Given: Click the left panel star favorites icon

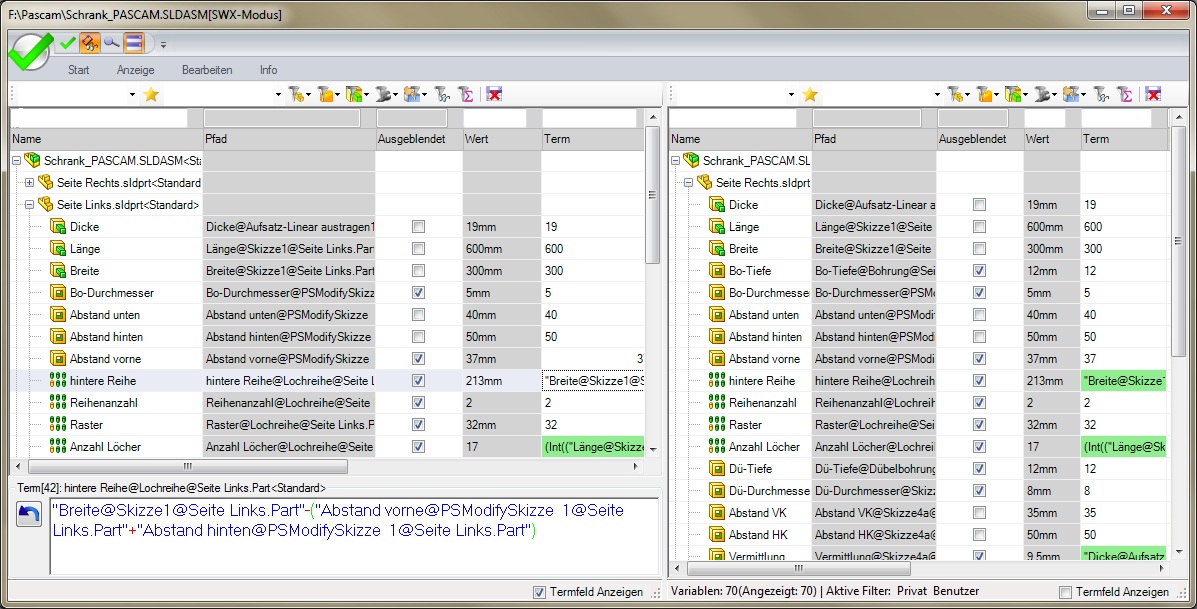Looking at the screenshot, I should 151,94.
